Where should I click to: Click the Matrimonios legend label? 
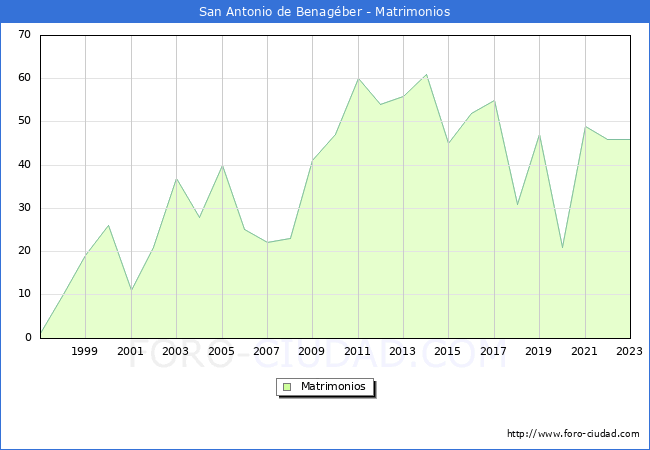tap(334, 386)
